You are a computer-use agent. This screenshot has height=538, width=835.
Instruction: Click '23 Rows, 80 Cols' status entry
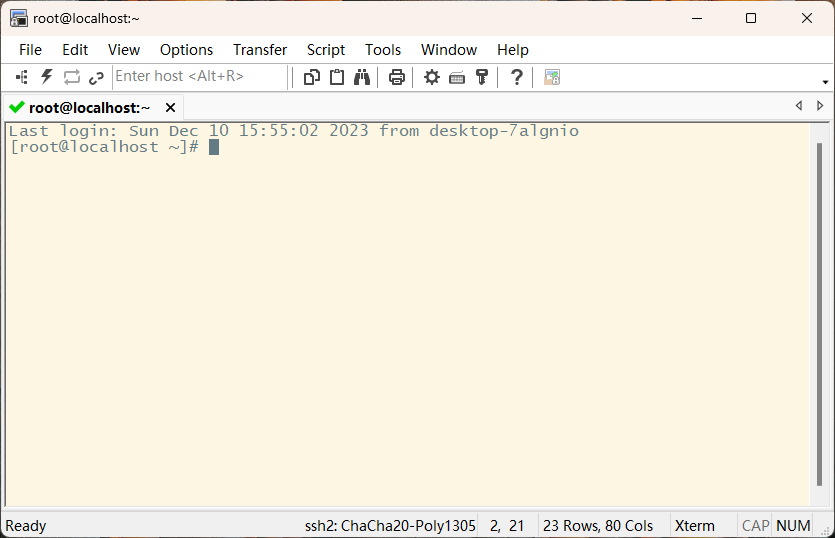coord(598,526)
